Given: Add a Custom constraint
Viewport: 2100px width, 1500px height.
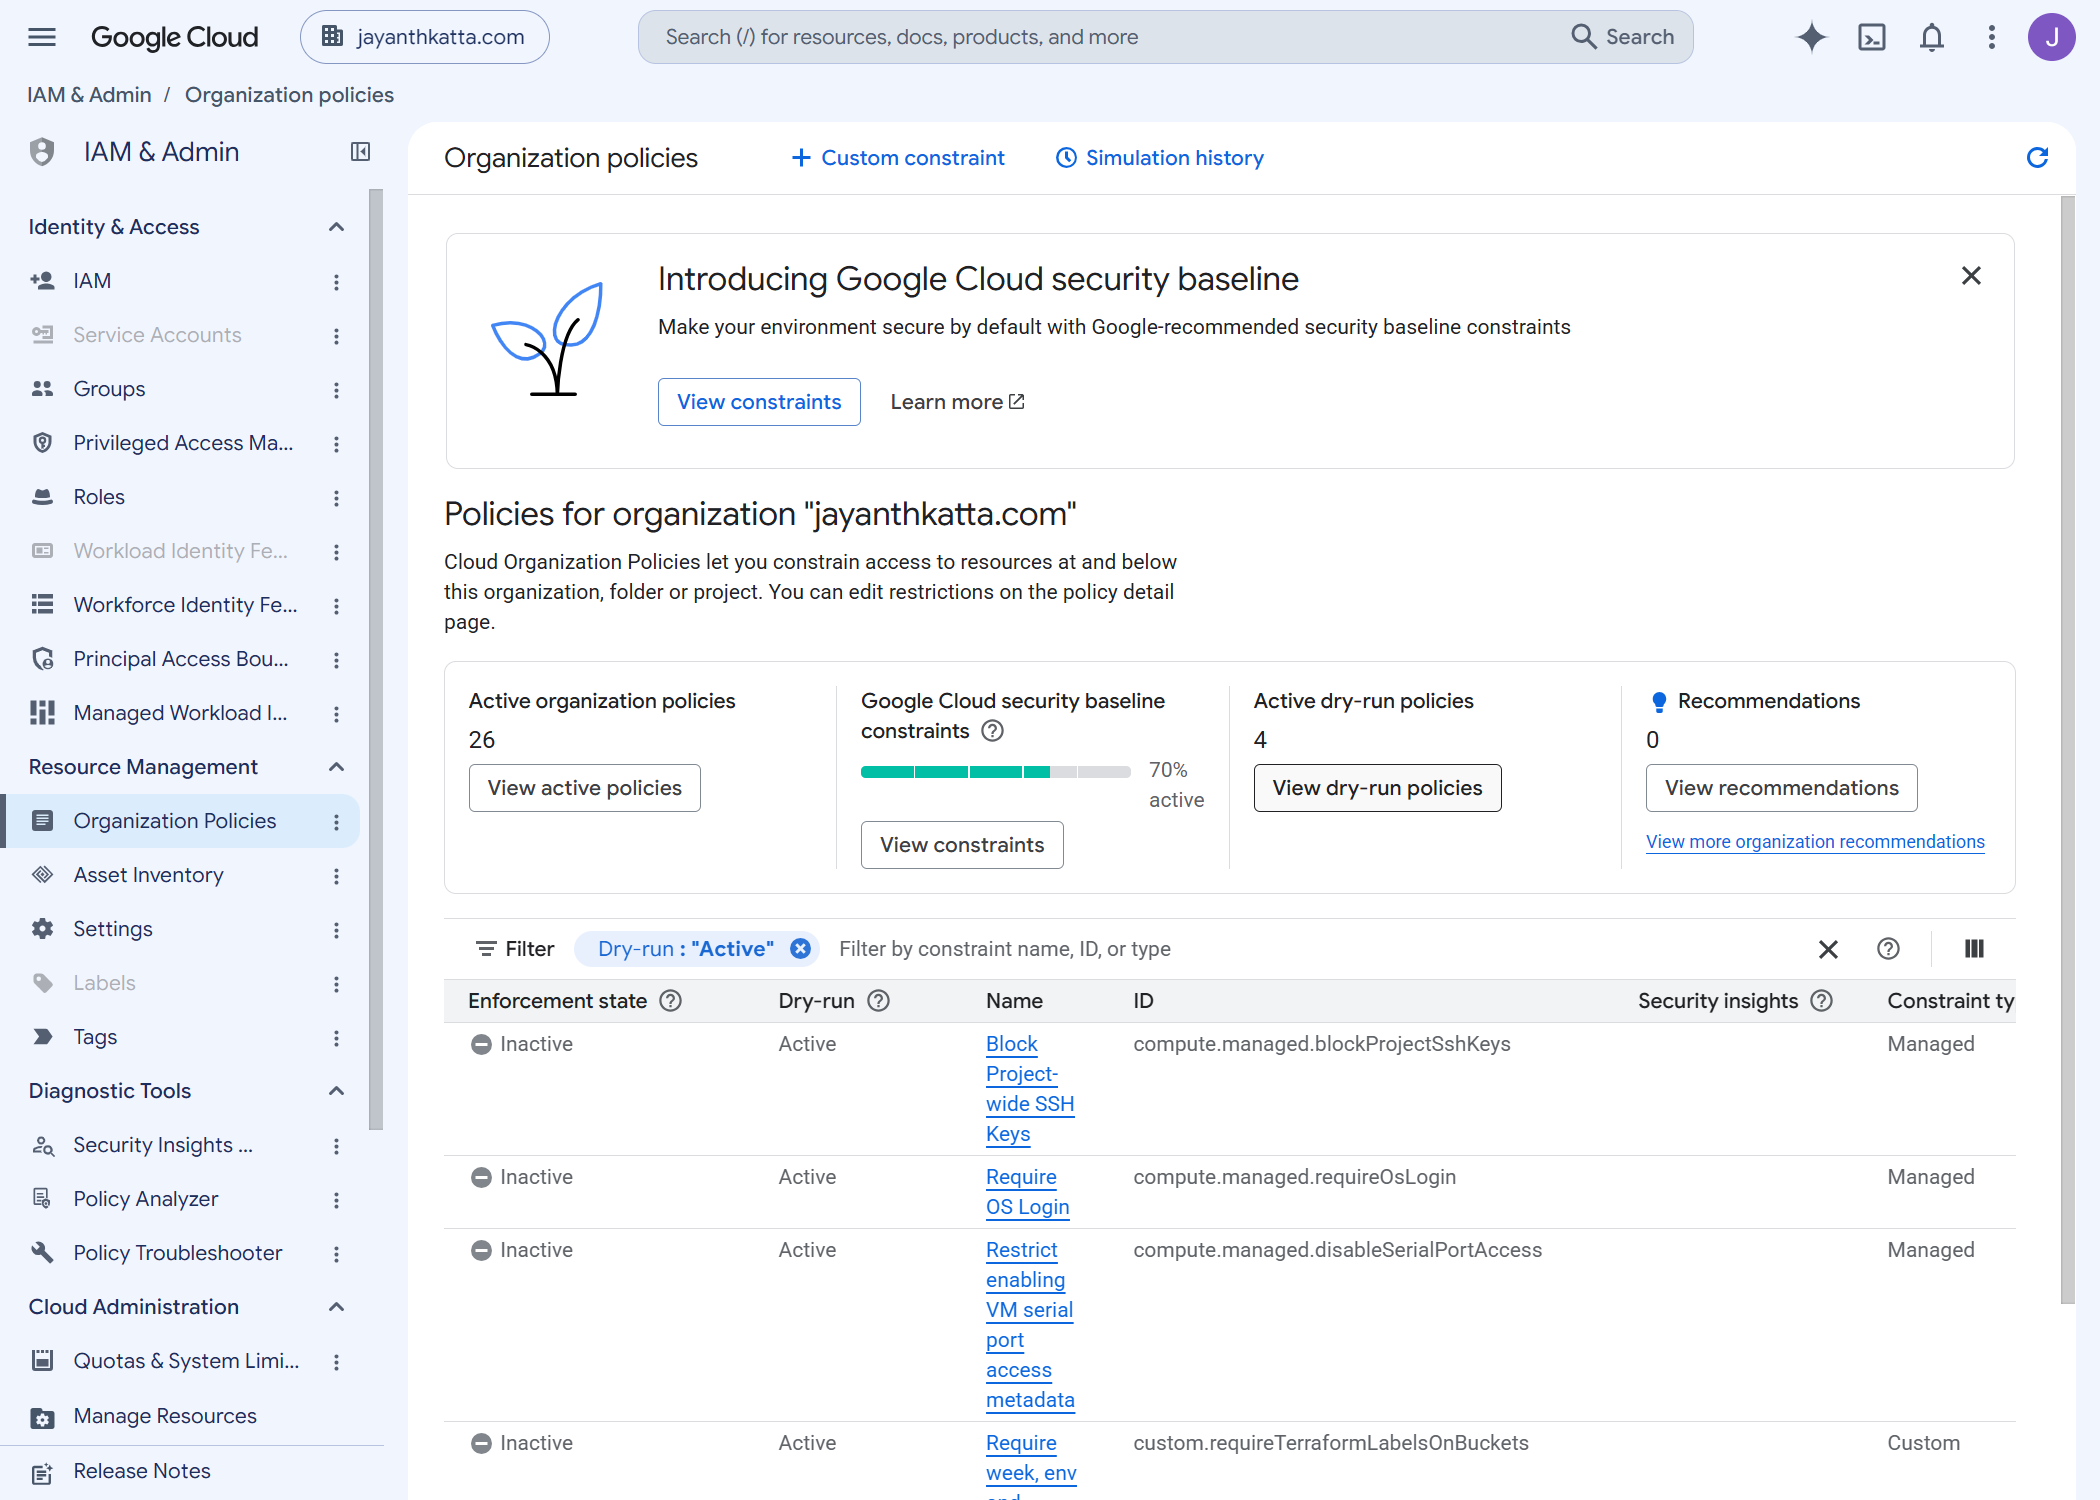Looking at the screenshot, I should [897, 158].
